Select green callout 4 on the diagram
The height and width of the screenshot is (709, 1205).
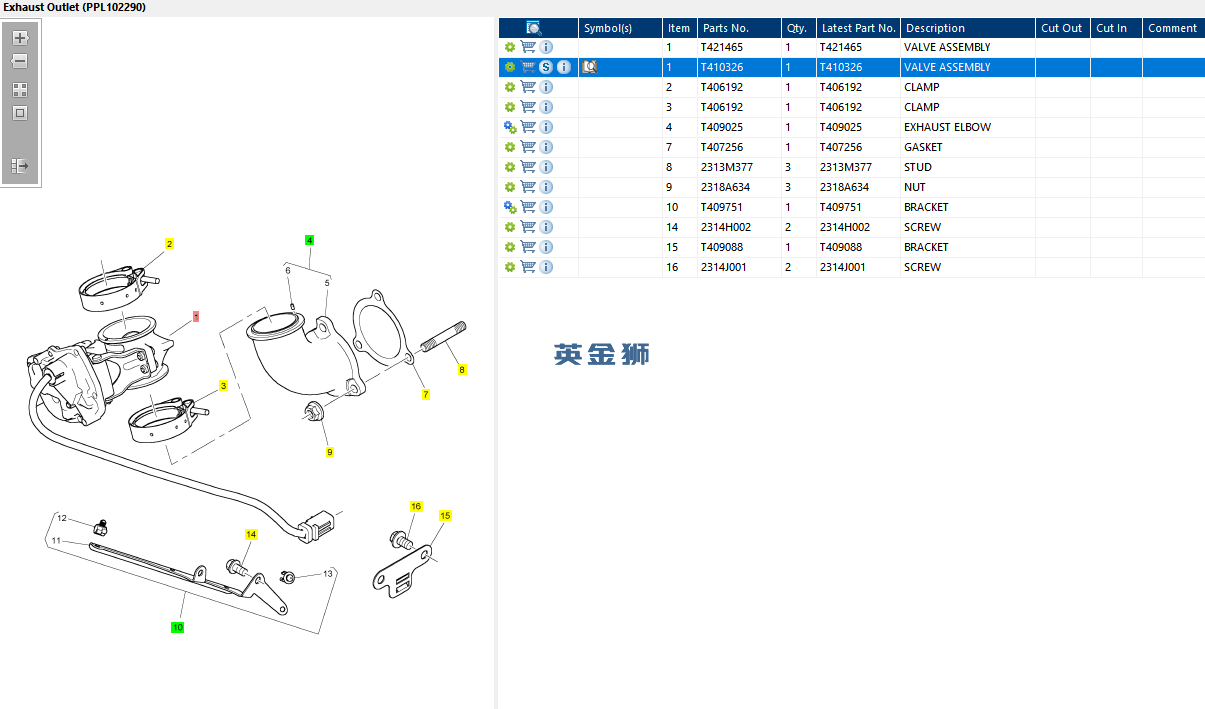pyautogui.click(x=310, y=240)
